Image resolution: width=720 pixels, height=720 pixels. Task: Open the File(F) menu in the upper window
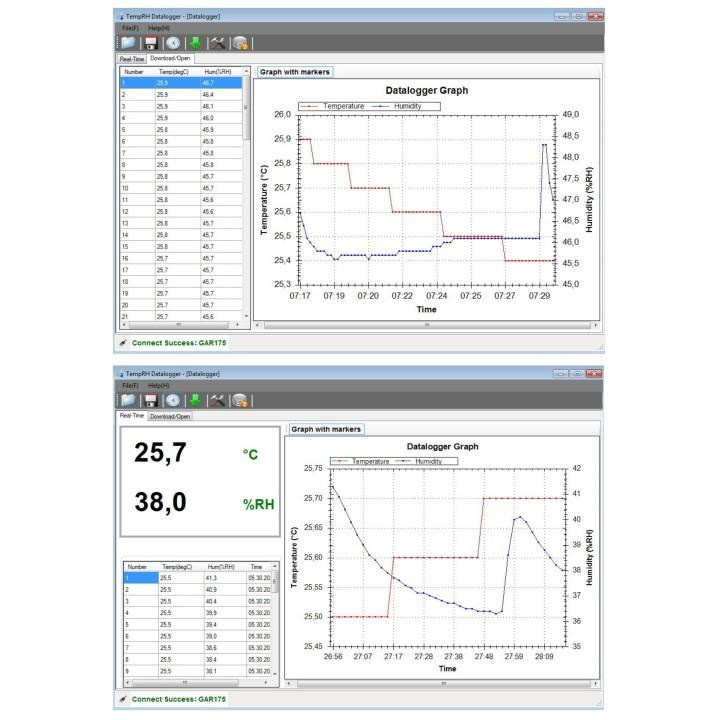(x=129, y=28)
